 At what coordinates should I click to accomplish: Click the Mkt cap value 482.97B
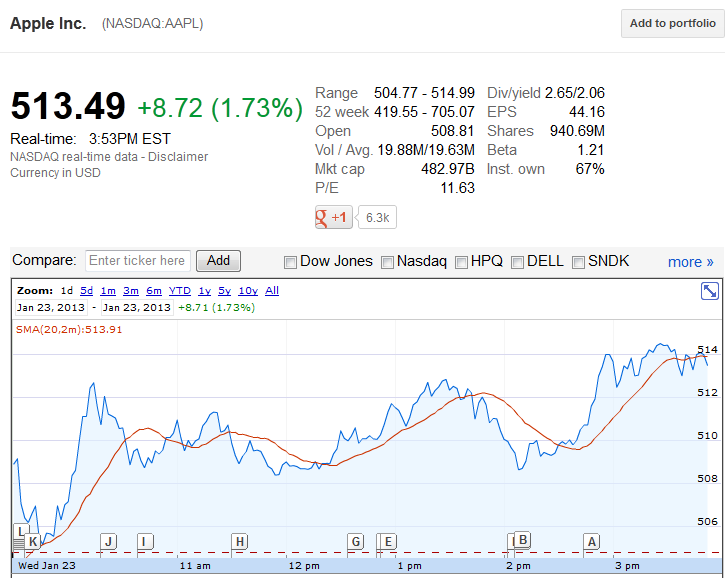448,169
